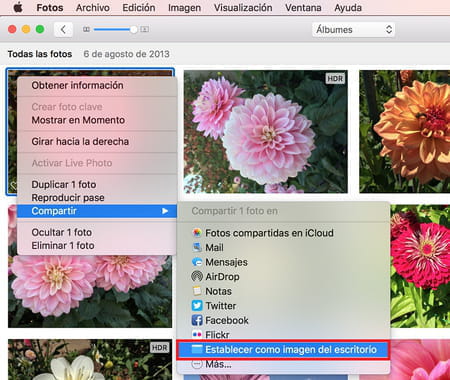The image size is (450, 380).
Task: Open the Álbumes dropdown selector
Action: pyautogui.click(x=353, y=30)
